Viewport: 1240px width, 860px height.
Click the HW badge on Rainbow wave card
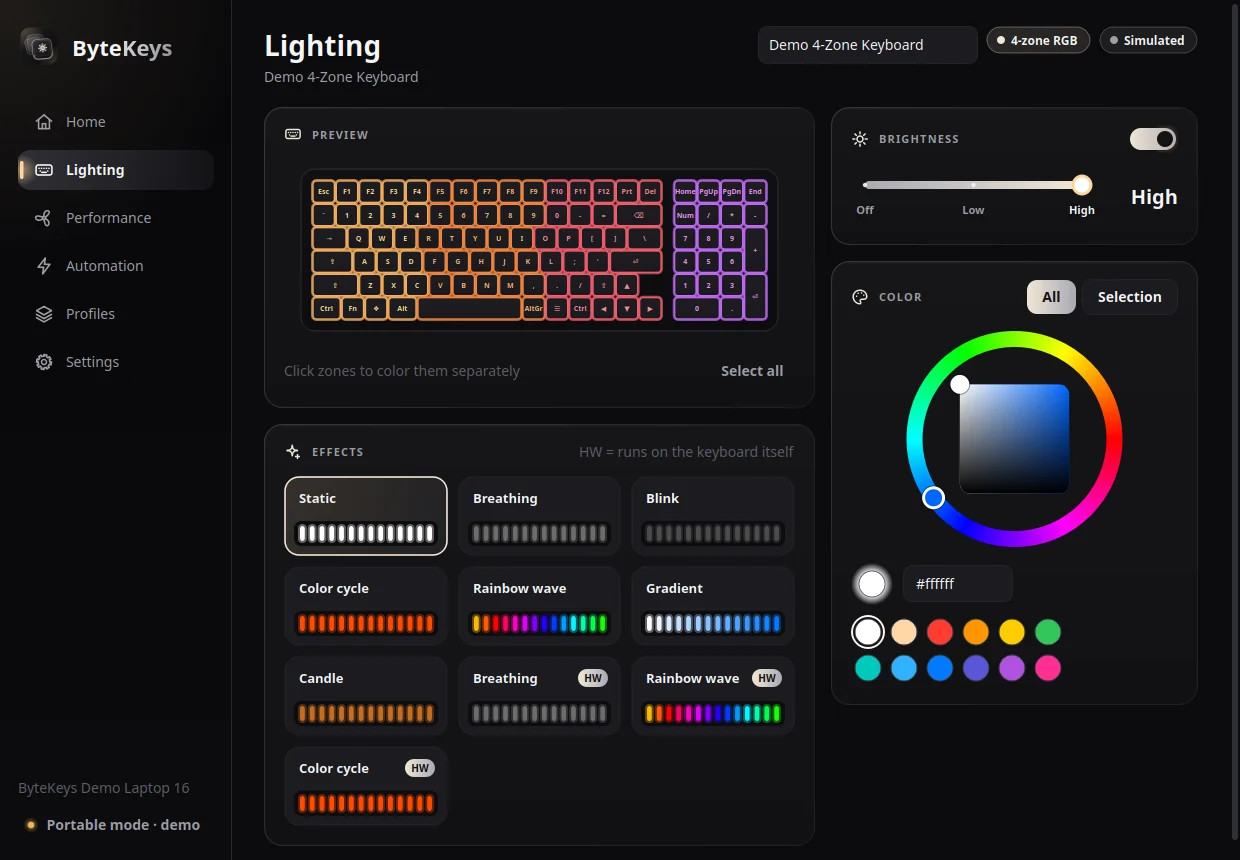(767, 678)
